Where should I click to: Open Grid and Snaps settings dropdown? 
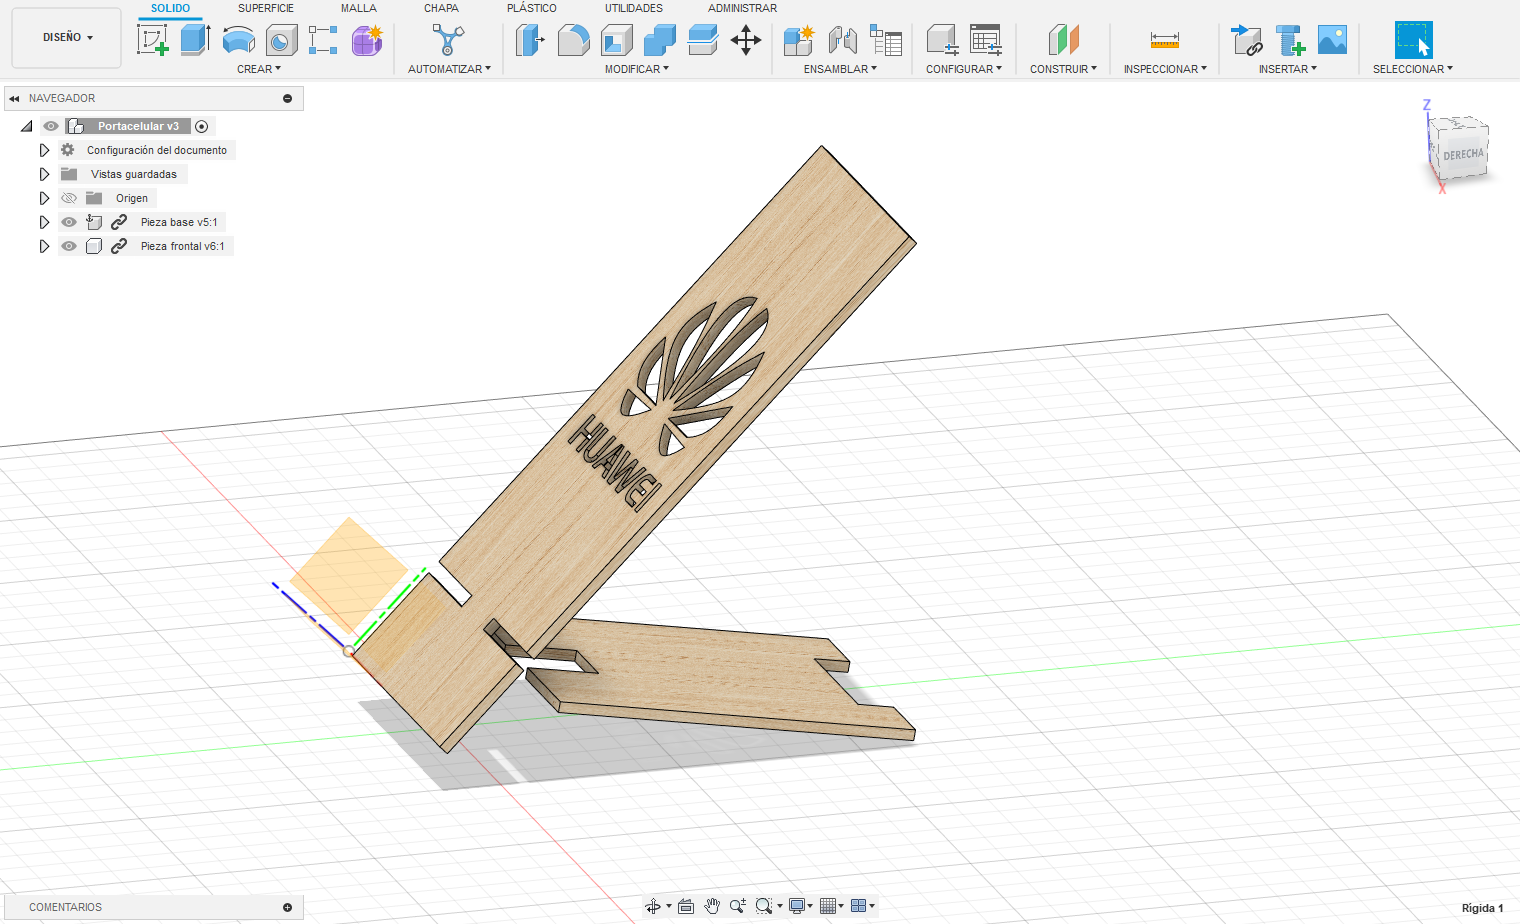click(830, 906)
